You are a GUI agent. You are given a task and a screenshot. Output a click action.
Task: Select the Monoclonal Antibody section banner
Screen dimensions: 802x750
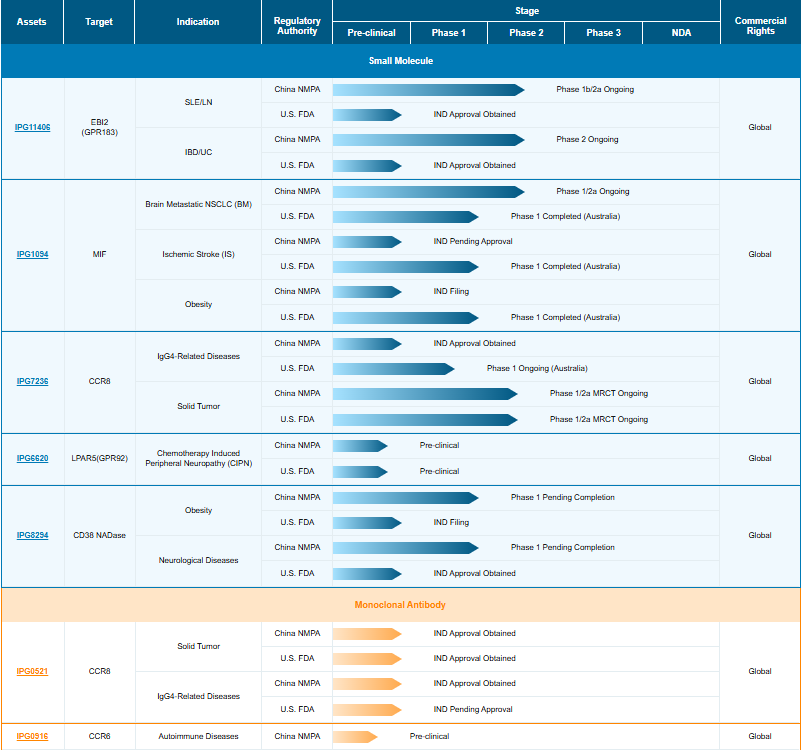click(x=400, y=605)
